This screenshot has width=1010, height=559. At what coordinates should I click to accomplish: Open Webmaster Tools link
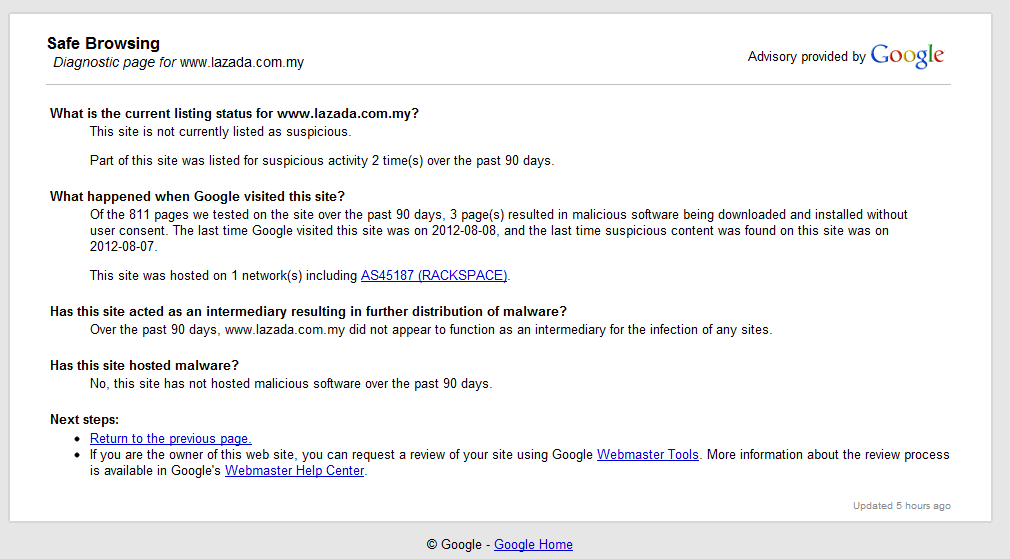point(647,455)
